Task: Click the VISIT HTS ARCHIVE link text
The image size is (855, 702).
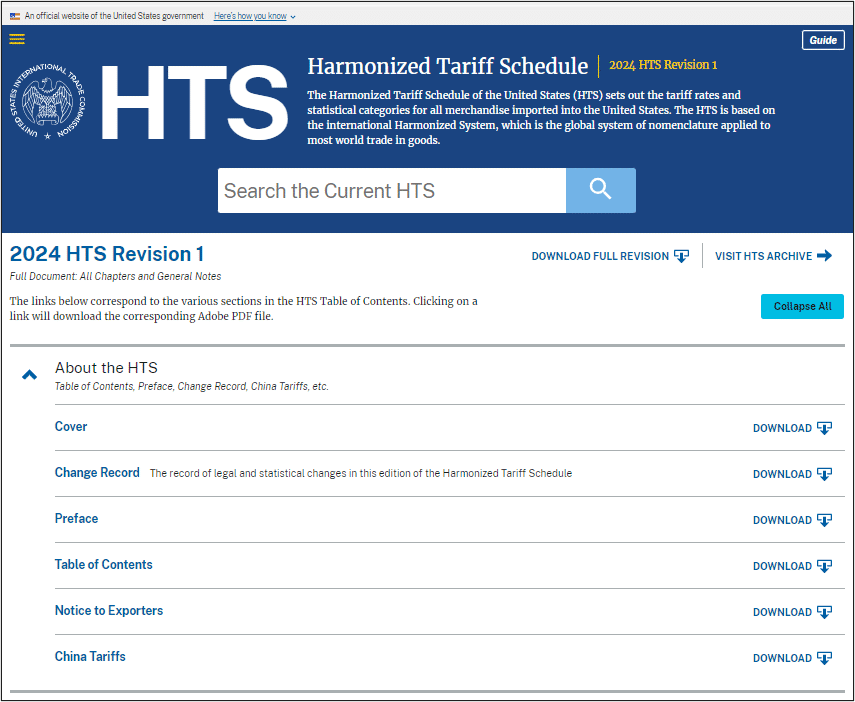Action: pos(763,256)
